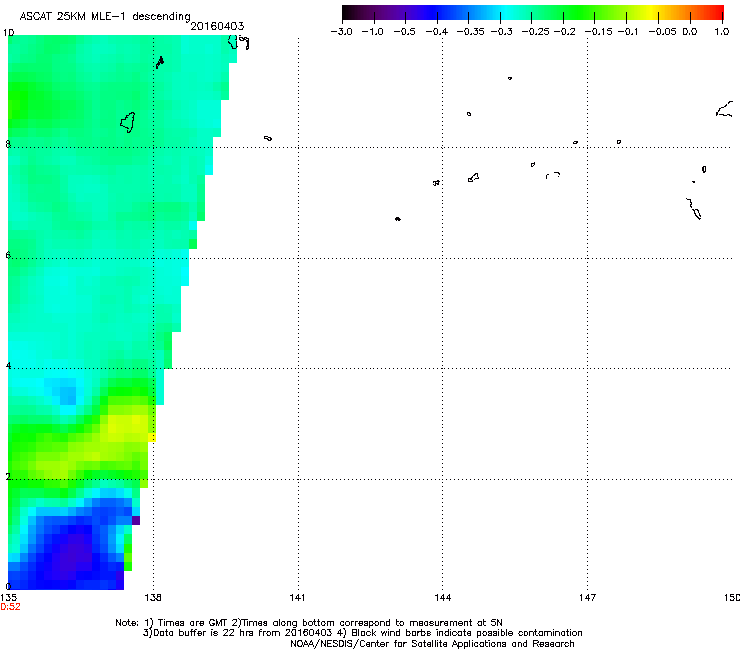
Task: Click the NOAA/NESDIS credit line
Action: (432, 644)
